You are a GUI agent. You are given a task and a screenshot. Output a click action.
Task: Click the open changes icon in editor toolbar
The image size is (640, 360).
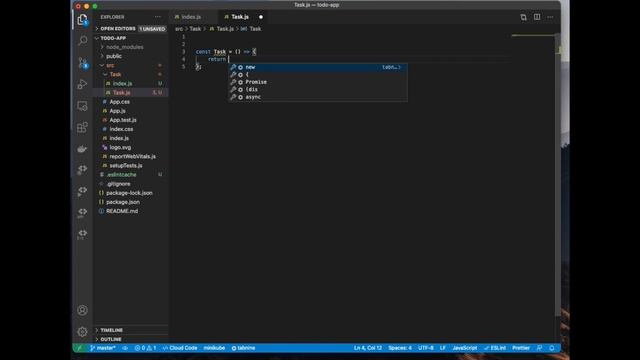[x=523, y=17]
